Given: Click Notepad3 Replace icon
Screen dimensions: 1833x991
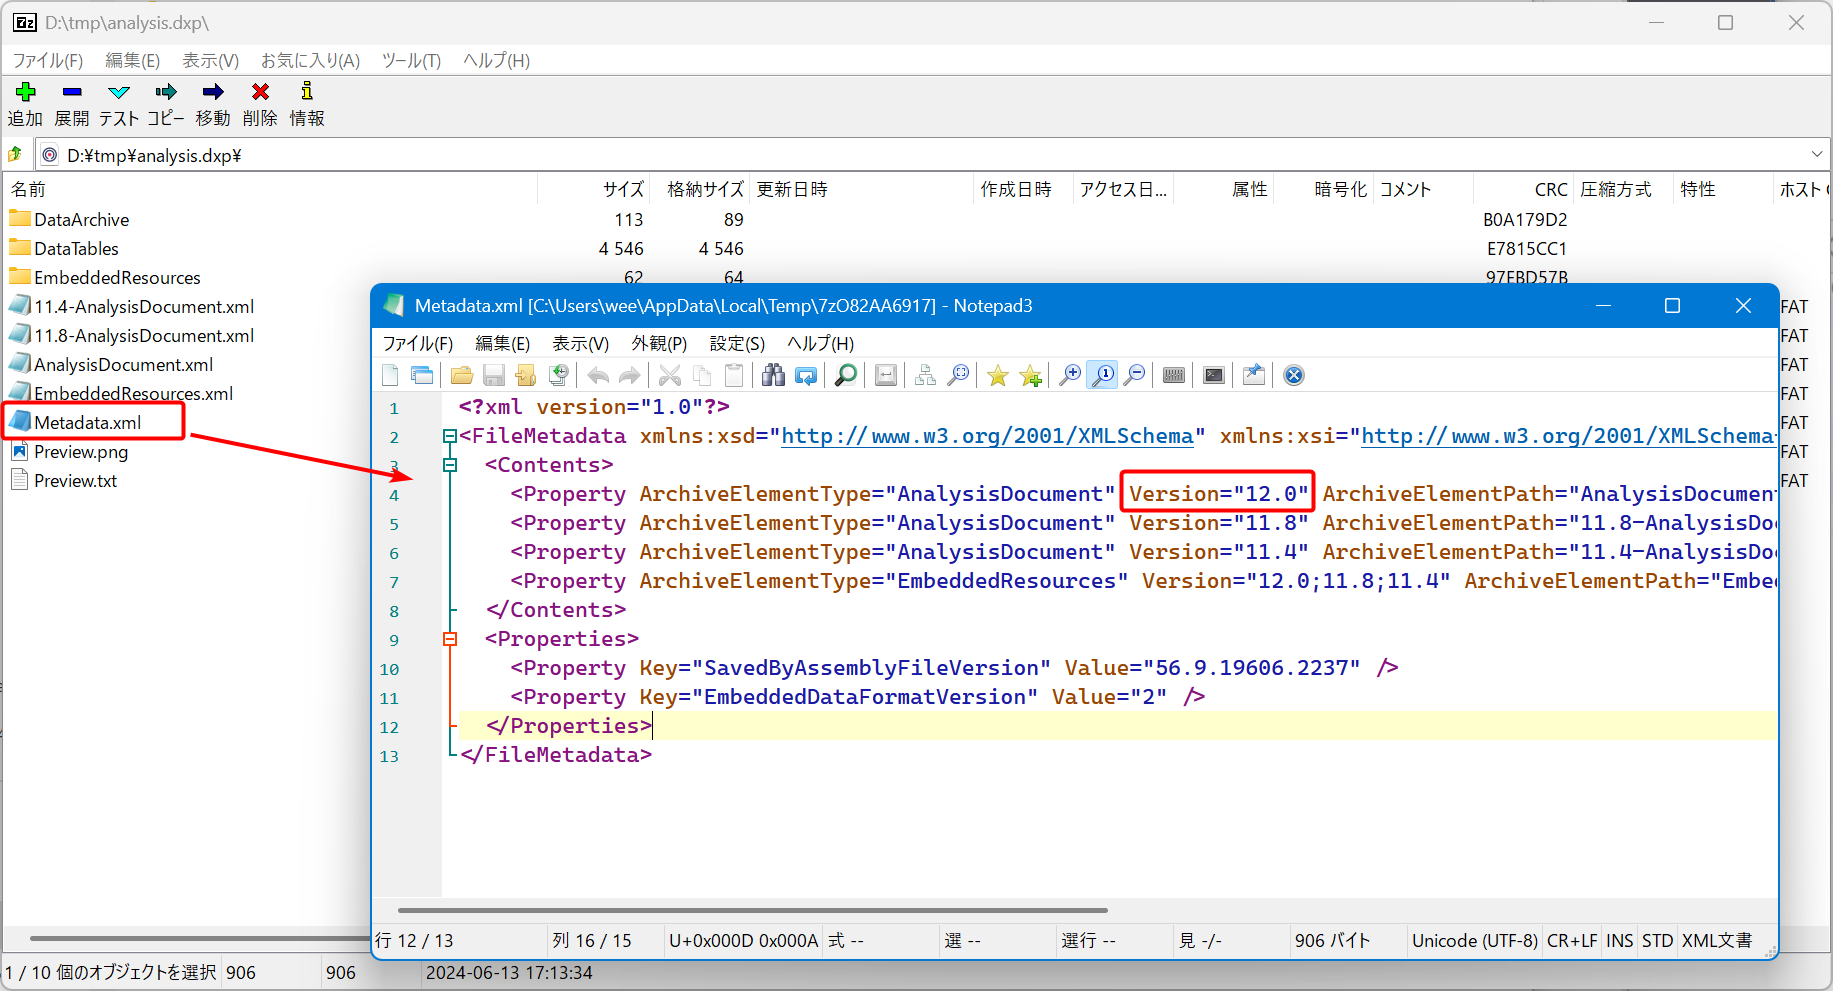Looking at the screenshot, I should 806,375.
